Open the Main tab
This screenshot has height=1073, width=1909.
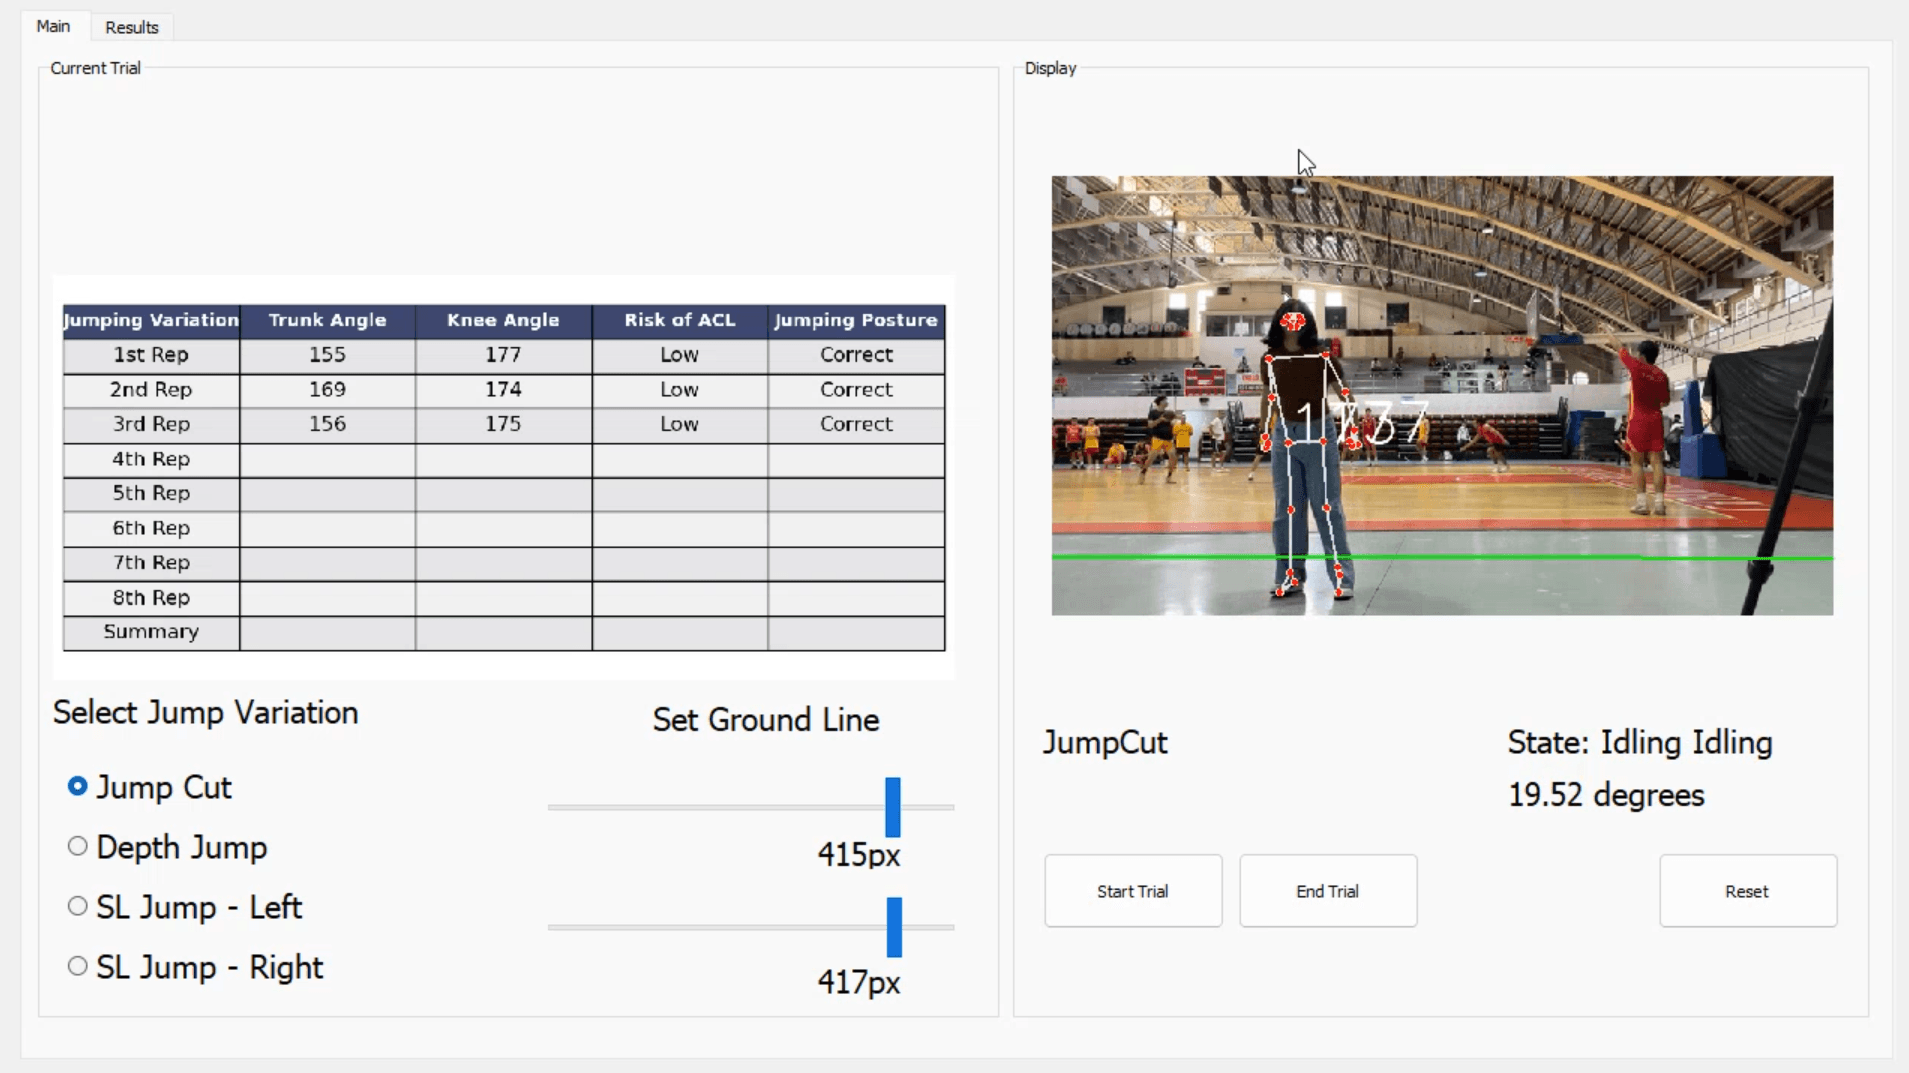(53, 26)
